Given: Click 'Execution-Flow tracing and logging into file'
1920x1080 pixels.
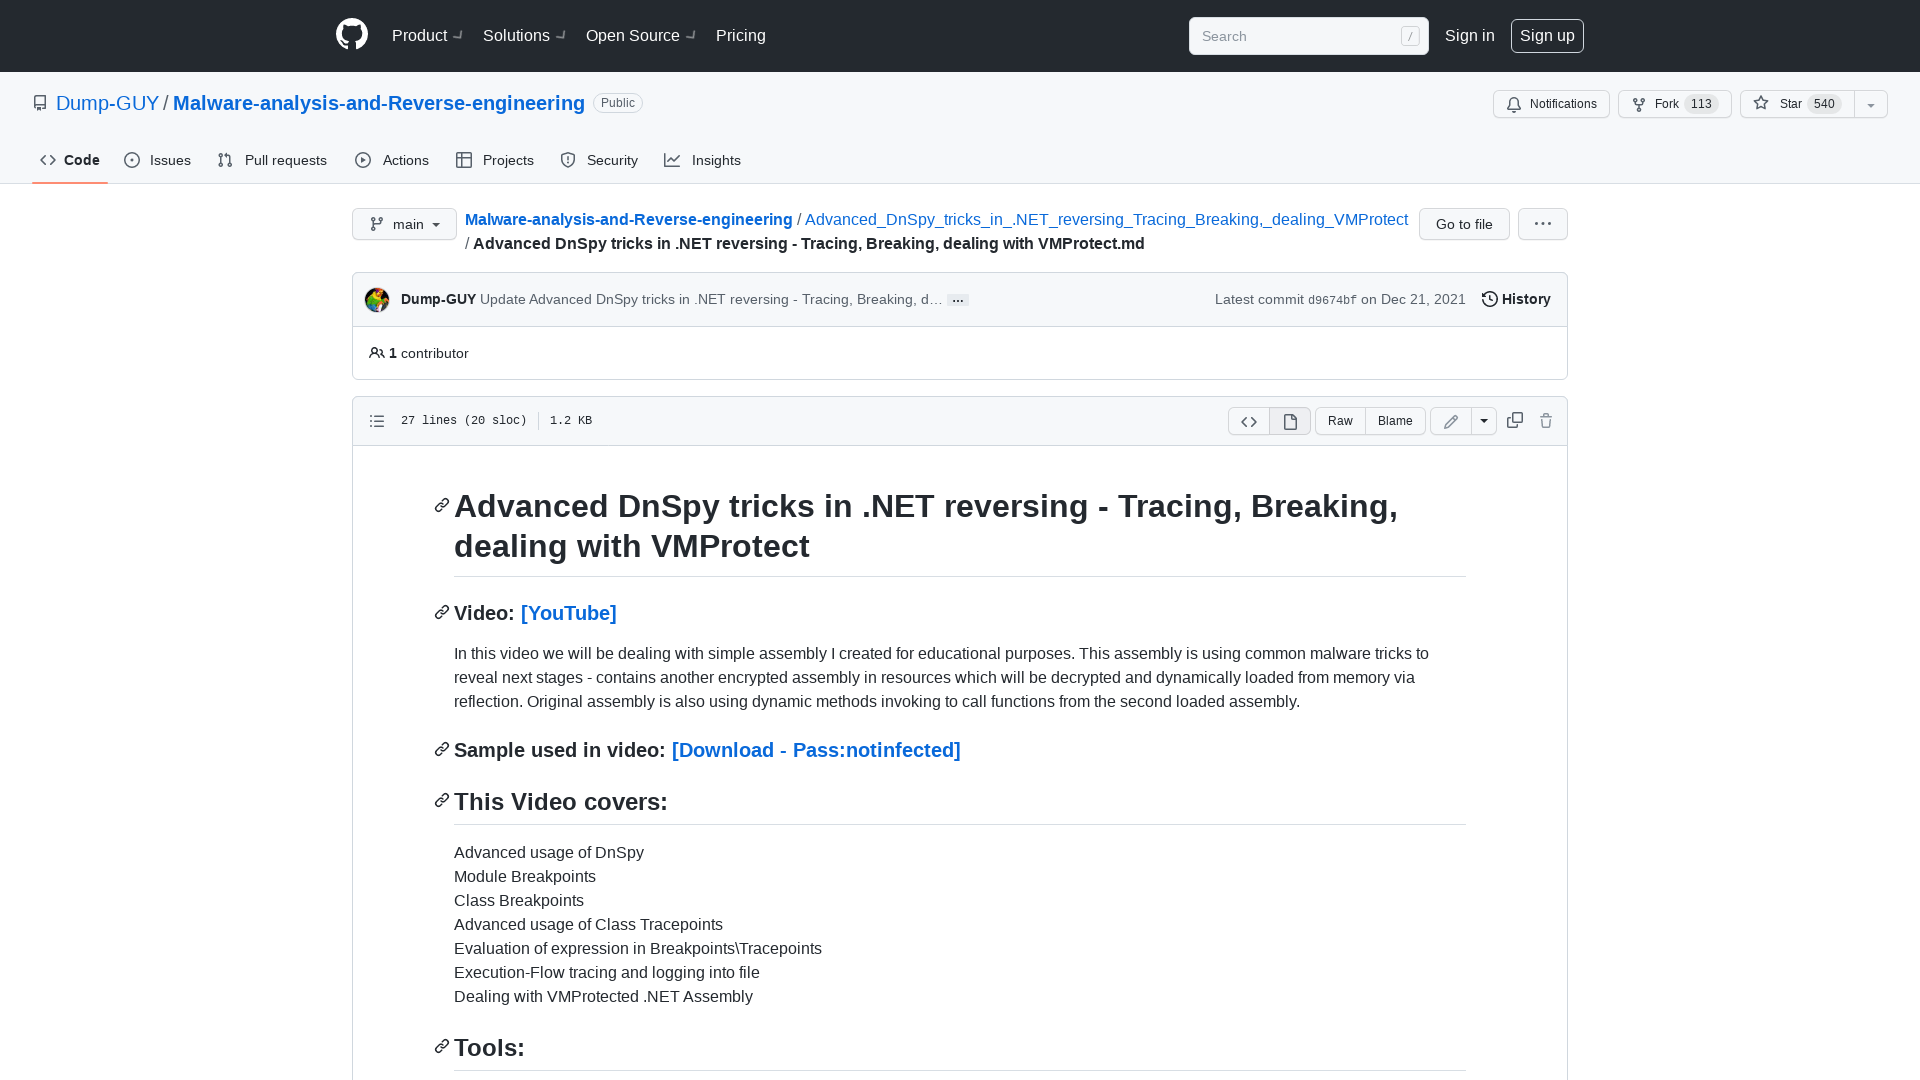Looking at the screenshot, I should (x=607, y=972).
